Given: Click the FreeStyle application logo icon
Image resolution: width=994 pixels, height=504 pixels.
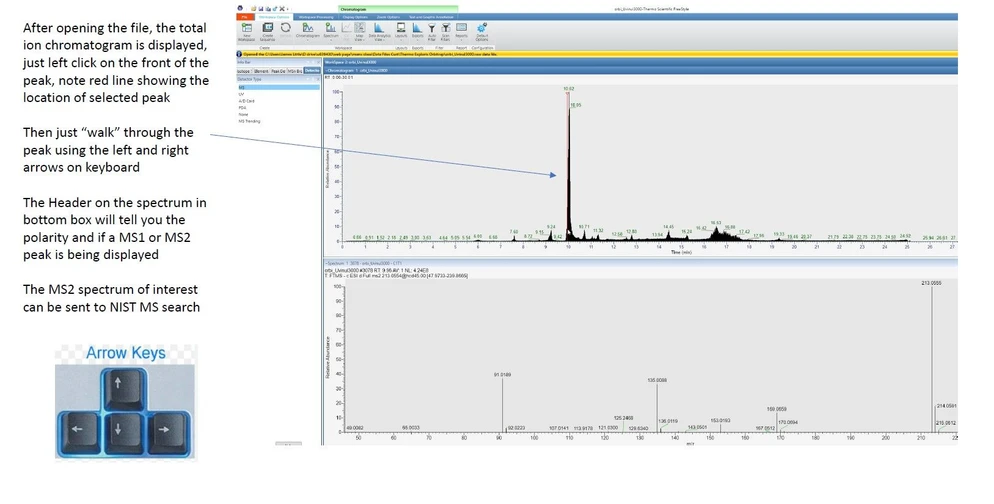Looking at the screenshot, I should [x=240, y=8].
